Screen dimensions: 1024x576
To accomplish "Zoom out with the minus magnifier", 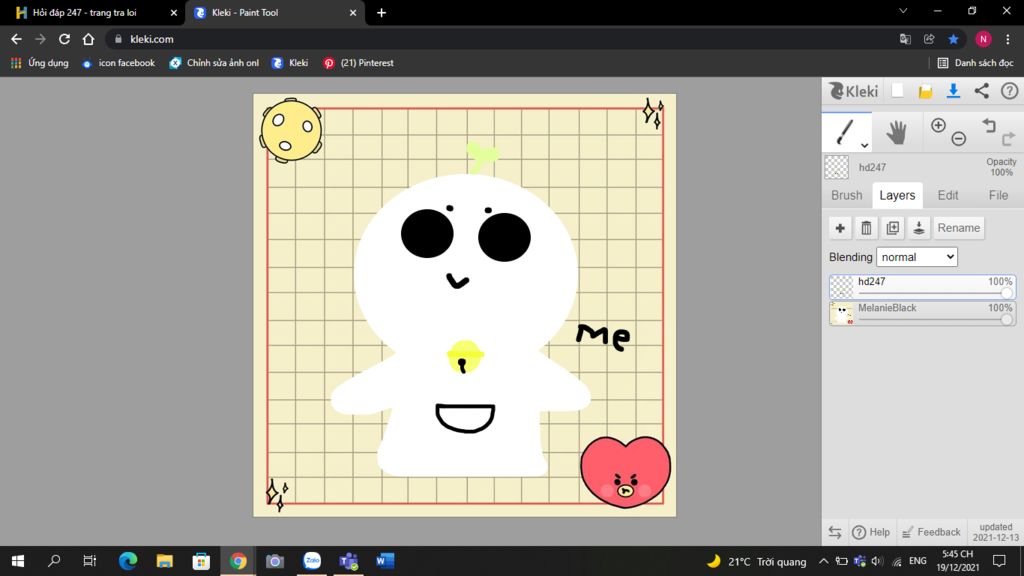I will [x=958, y=138].
